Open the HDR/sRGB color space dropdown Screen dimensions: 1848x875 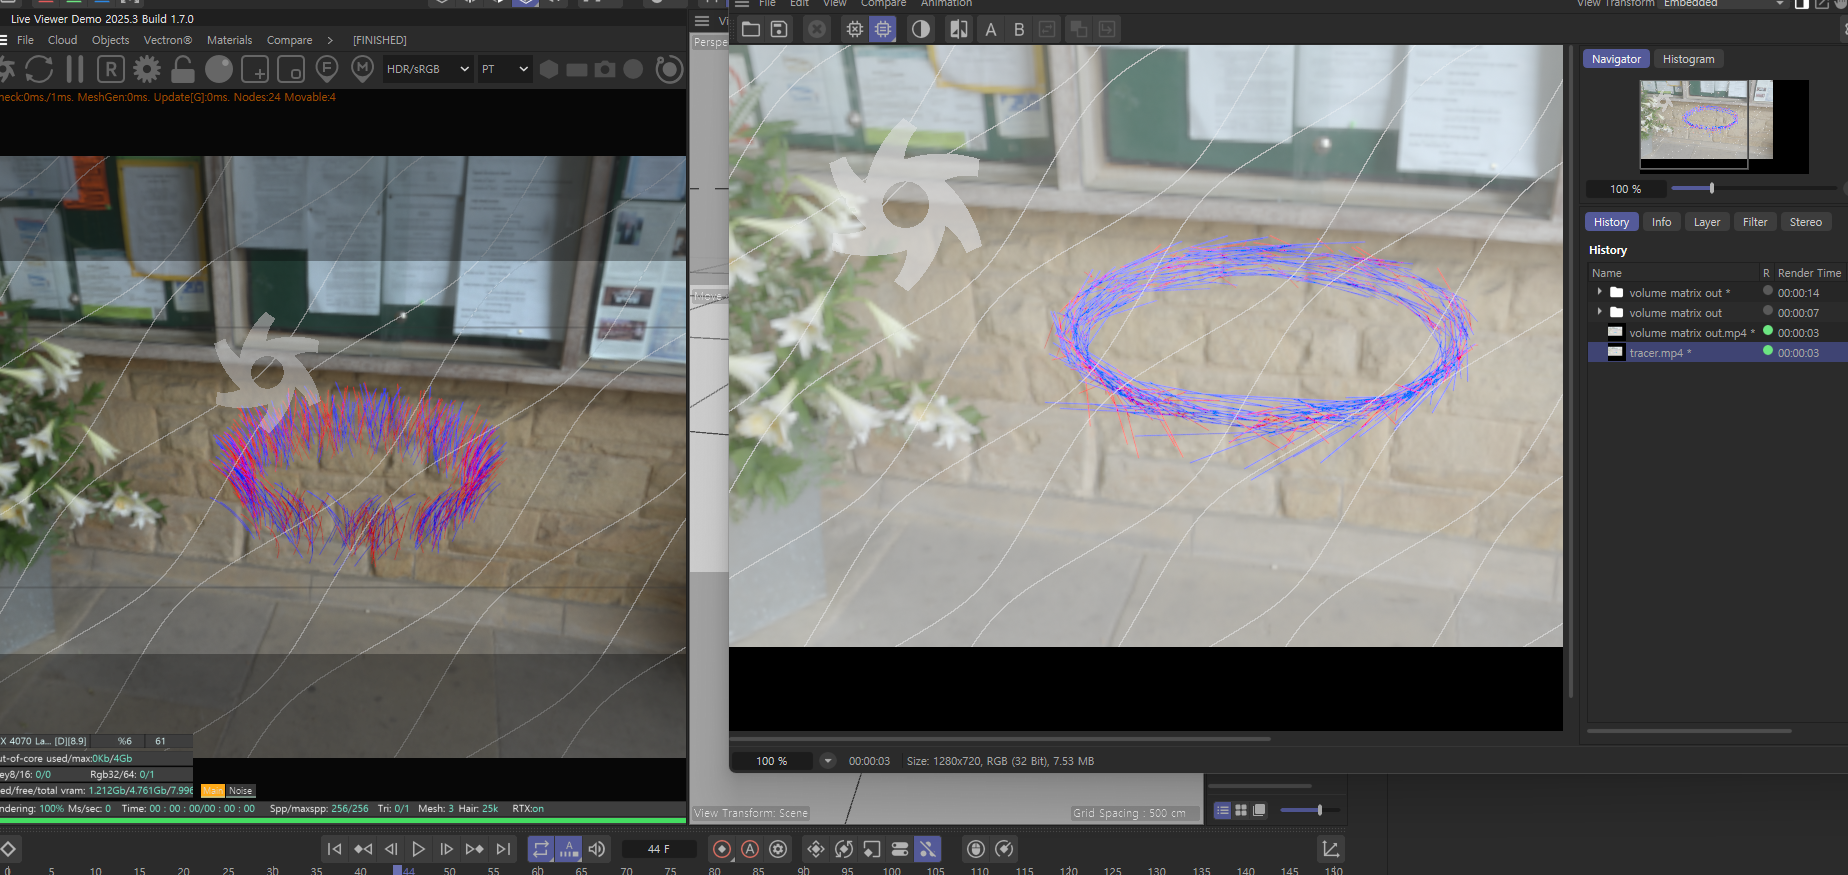(428, 69)
